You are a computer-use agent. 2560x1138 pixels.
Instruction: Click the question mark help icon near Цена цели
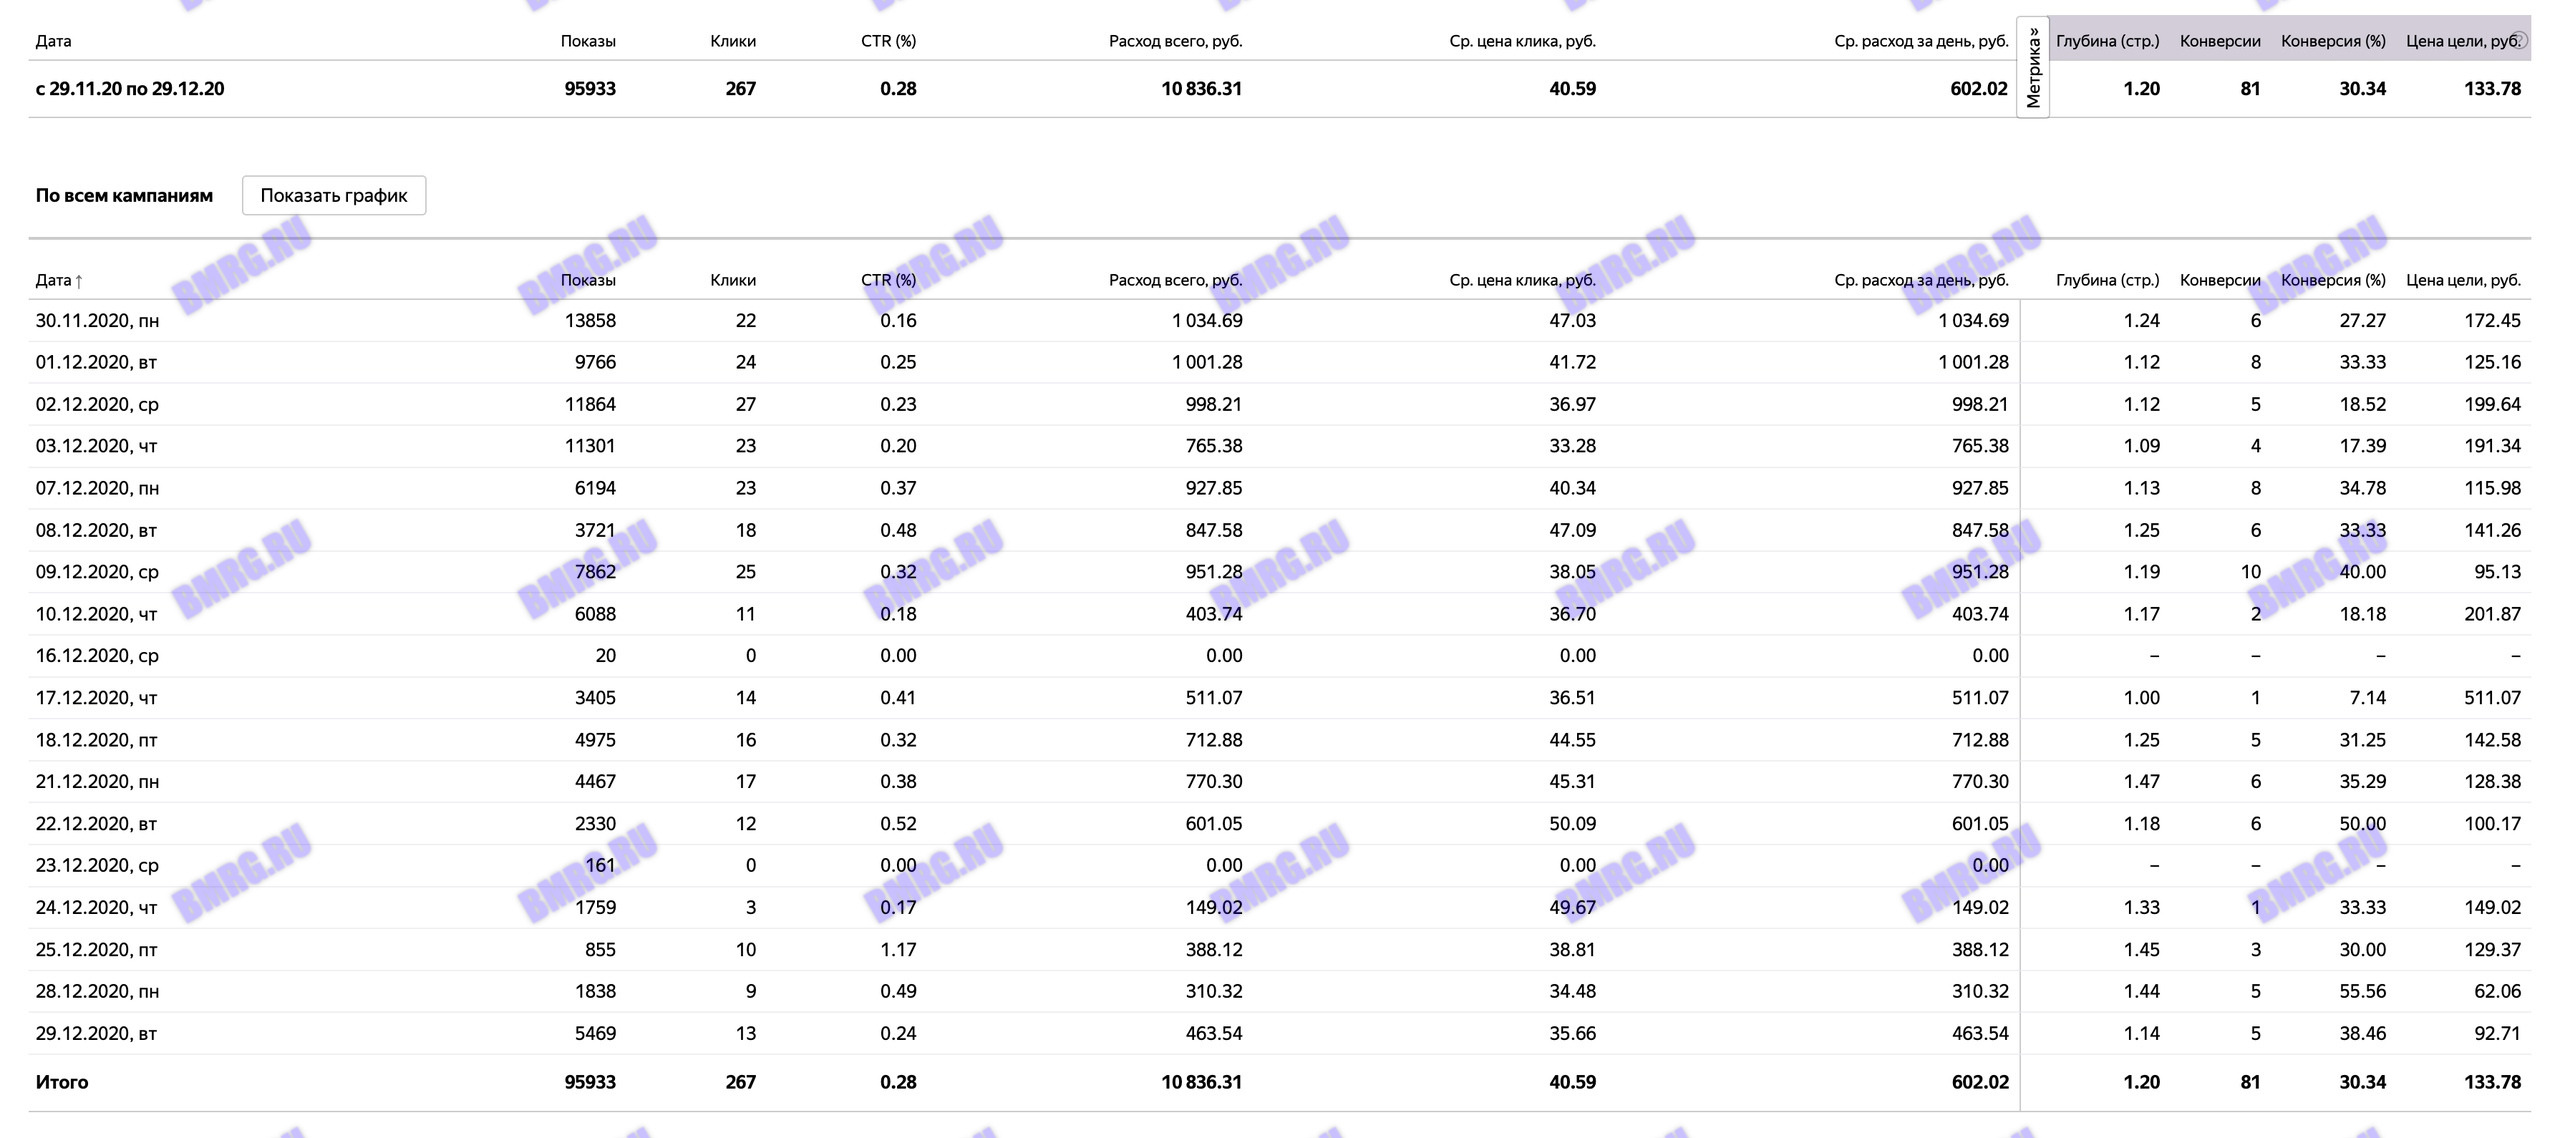[2520, 40]
